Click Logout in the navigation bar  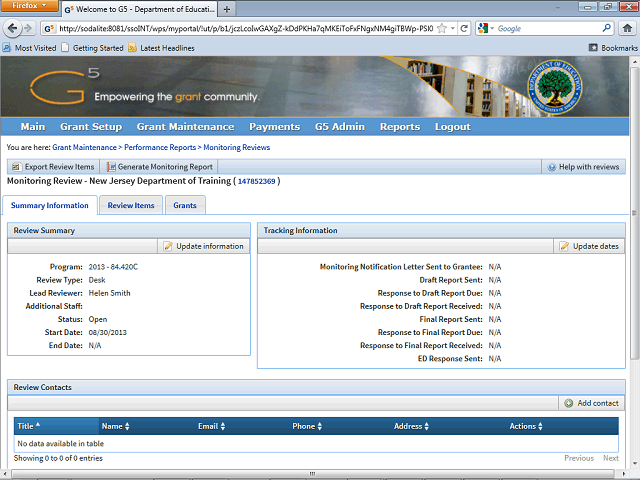pos(453,127)
